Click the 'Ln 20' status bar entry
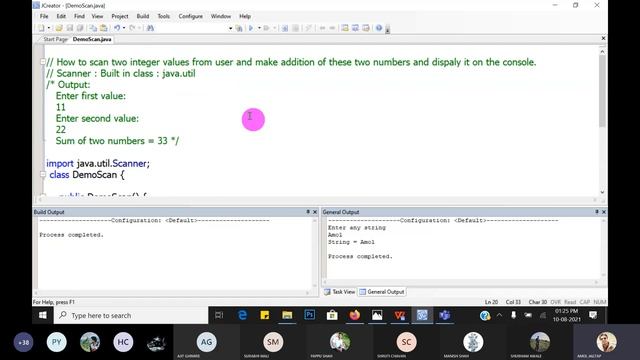640x360 pixels. (491, 302)
